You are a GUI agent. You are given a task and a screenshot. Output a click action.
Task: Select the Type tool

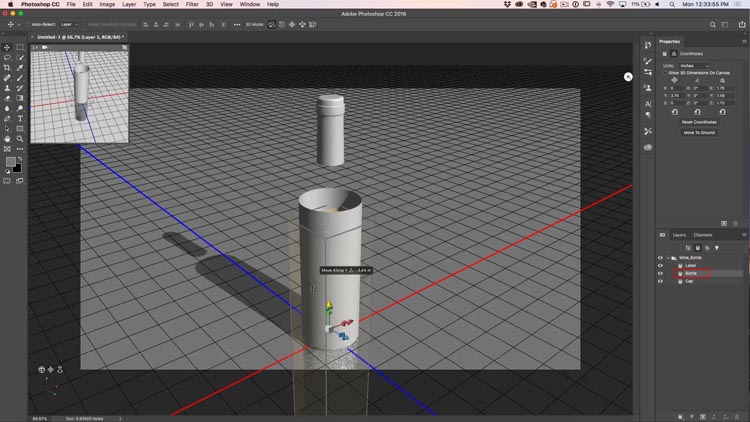click(20, 118)
